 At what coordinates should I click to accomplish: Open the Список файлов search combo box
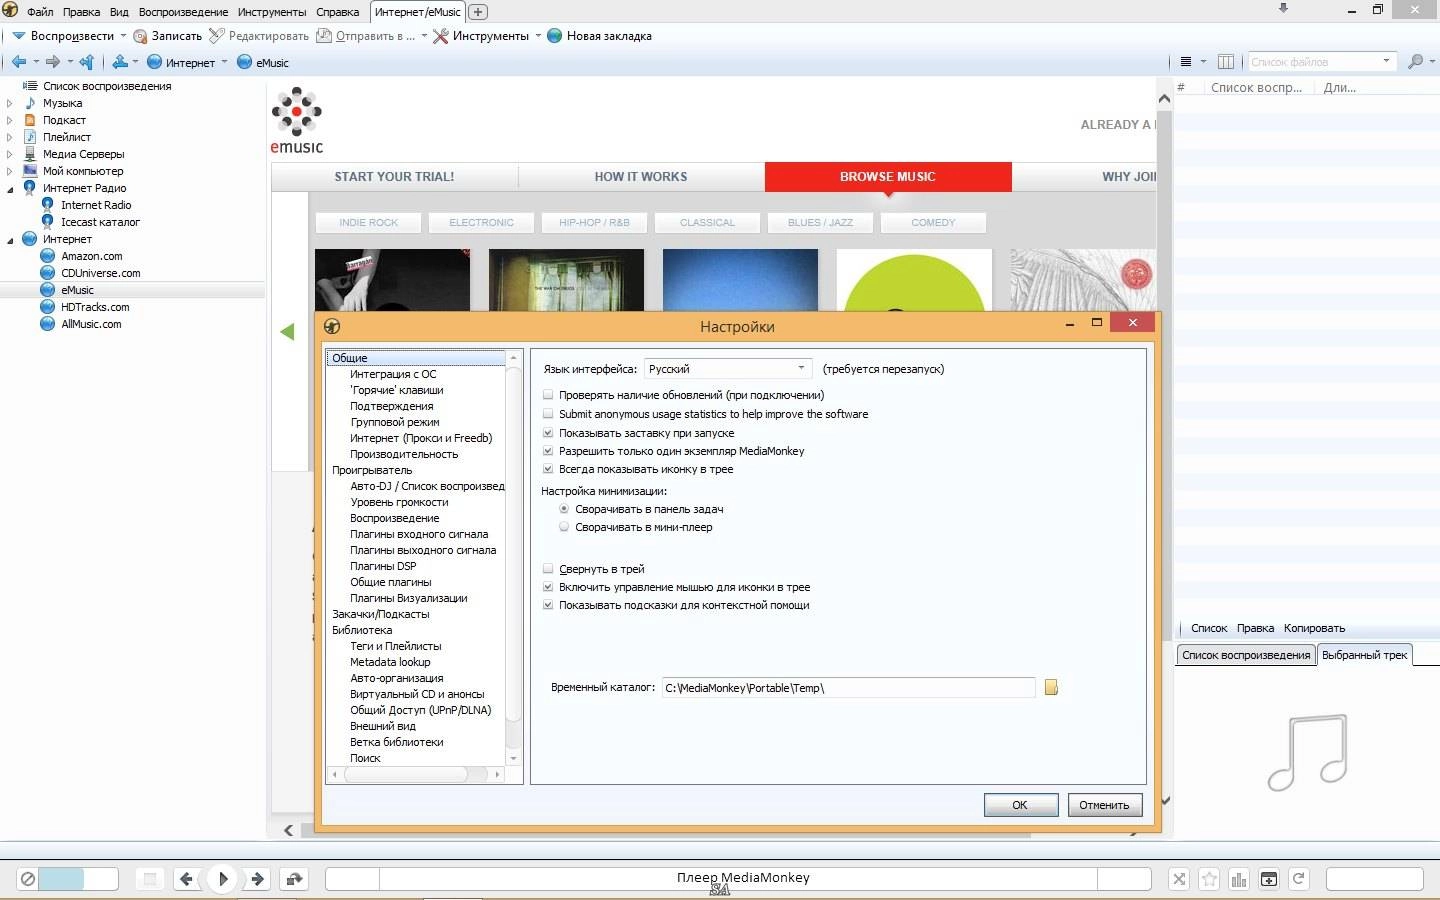click(1322, 62)
